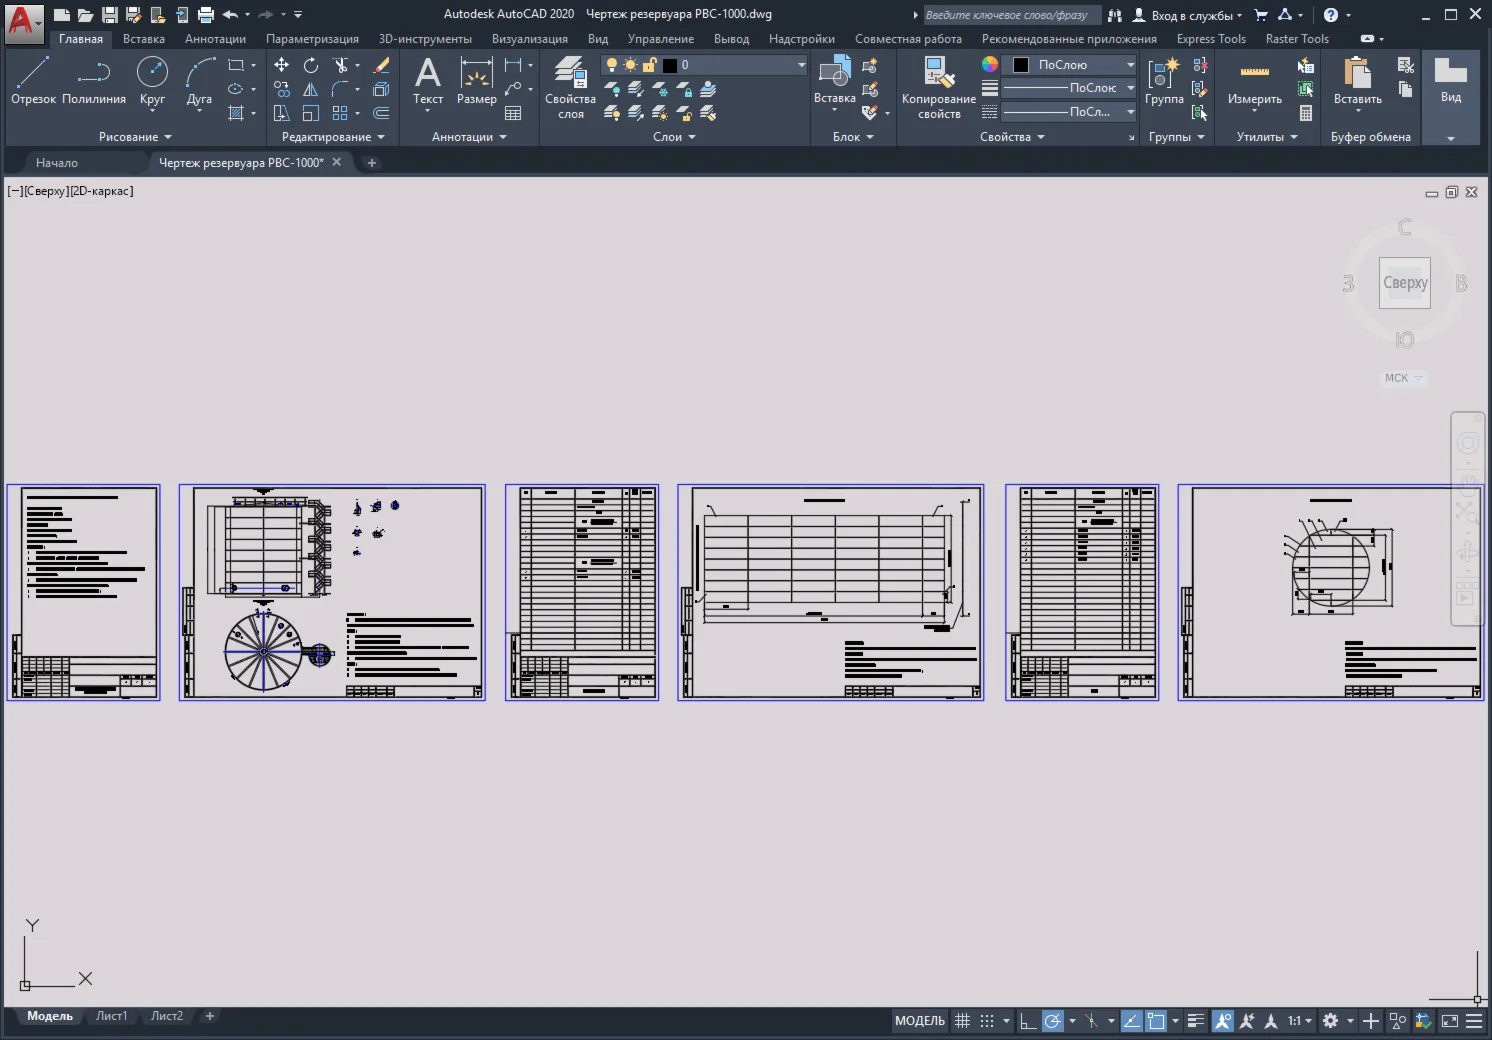The image size is (1492, 1040).
Task: Toggle object snap (2D osnap)
Action: (1156, 1021)
